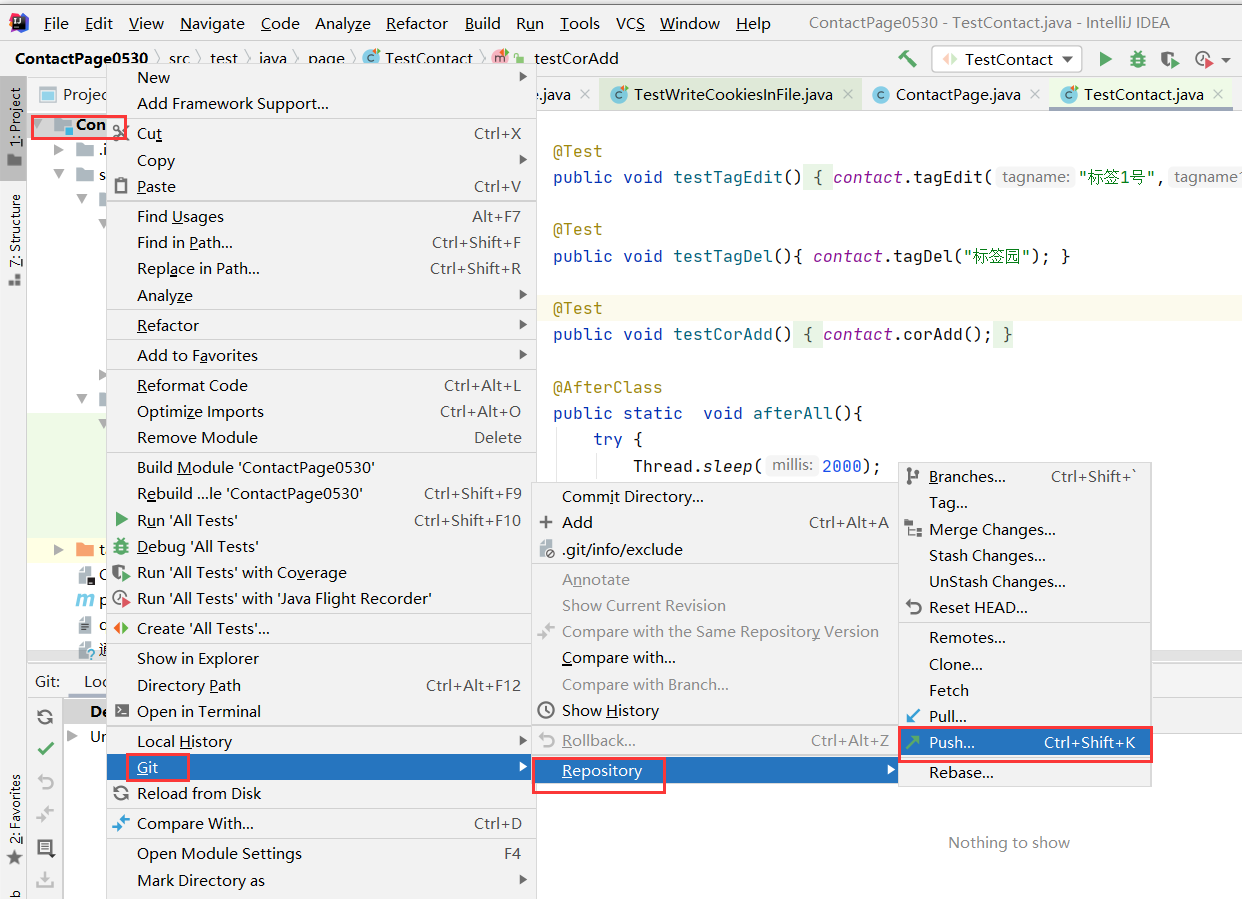Toggle the 2: Favorites tool window tab
The image size is (1242, 899).
[x=14, y=818]
